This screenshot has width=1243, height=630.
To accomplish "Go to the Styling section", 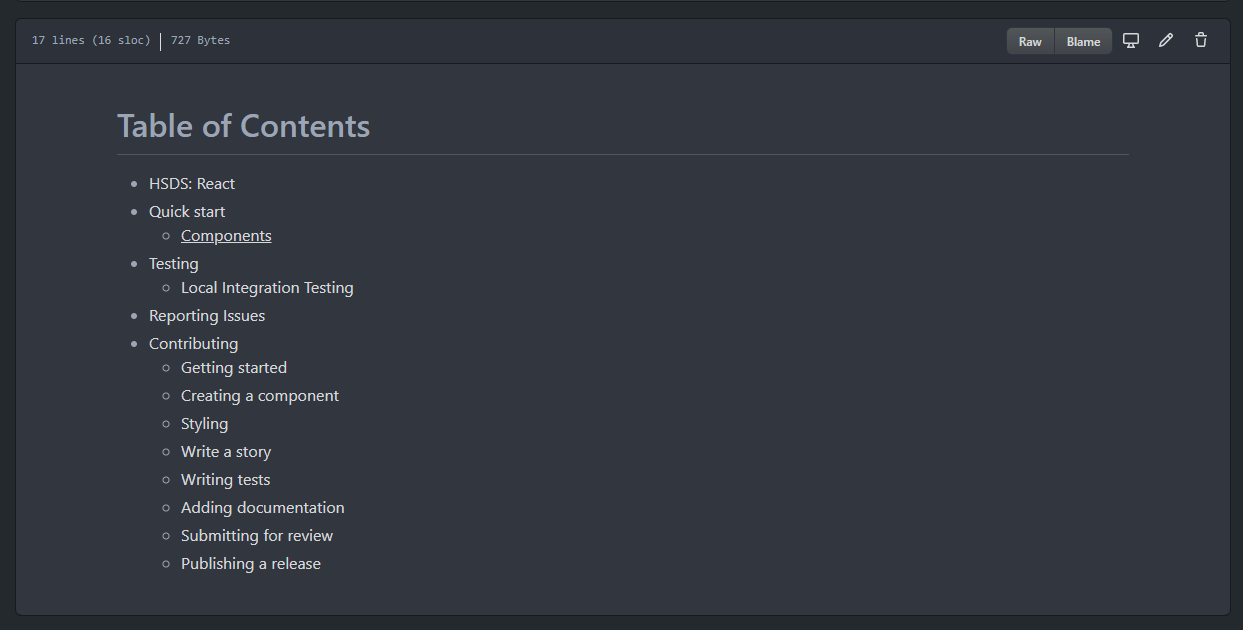I will tap(204, 423).
